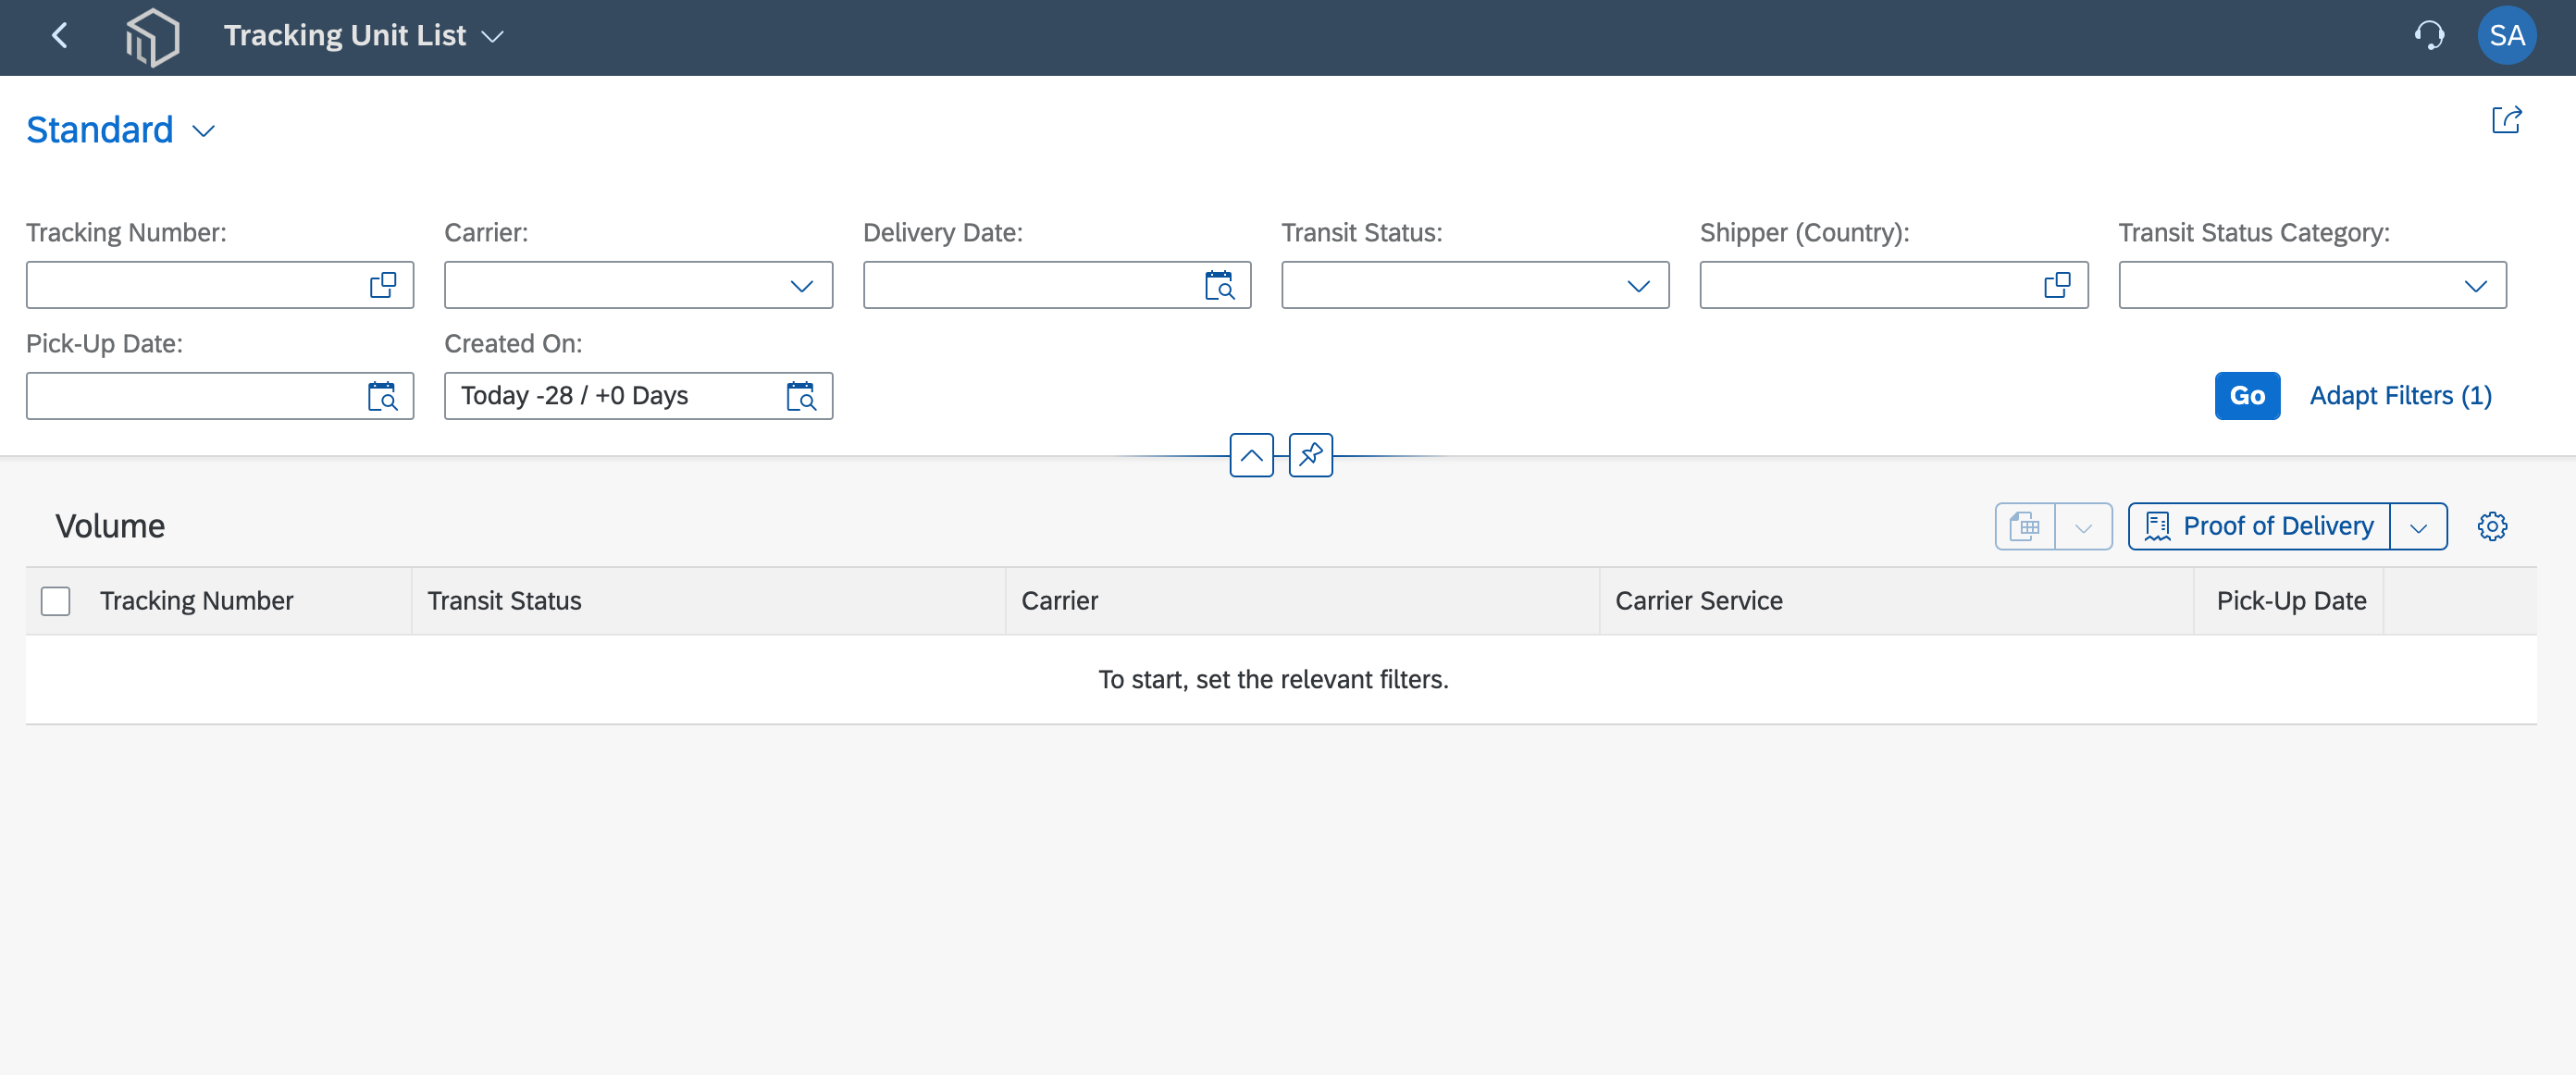Open Tracking Number value help icon
This screenshot has width=2576, height=1075.
[383, 286]
